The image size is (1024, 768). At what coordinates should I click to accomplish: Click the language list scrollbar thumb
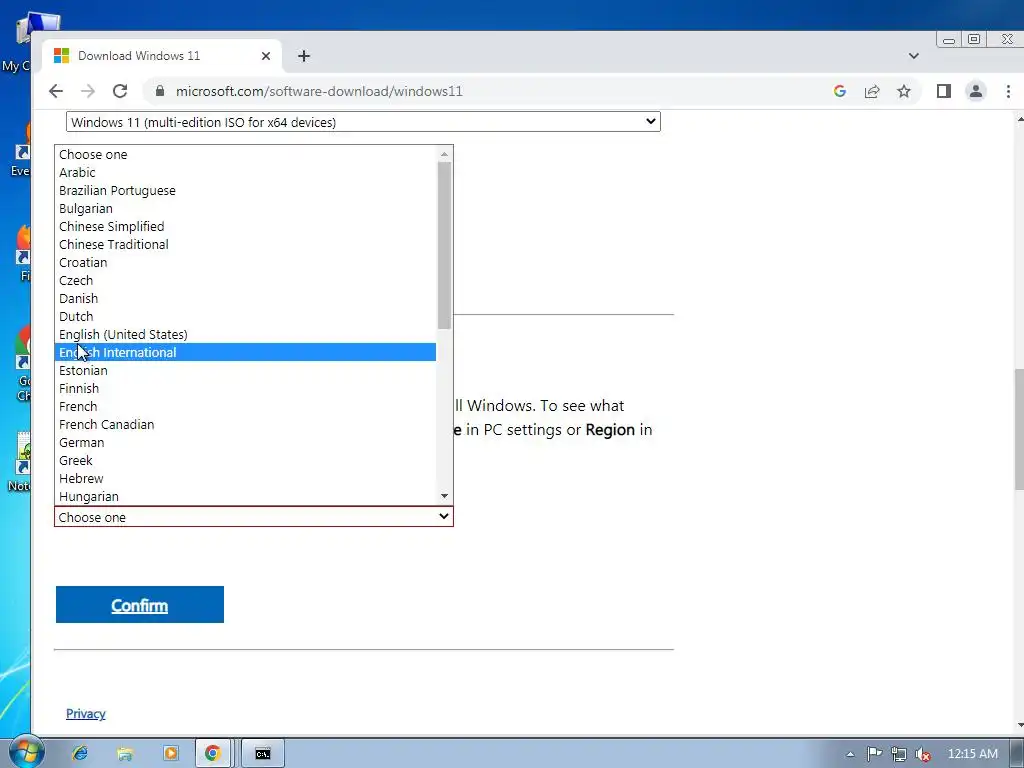[x=444, y=246]
